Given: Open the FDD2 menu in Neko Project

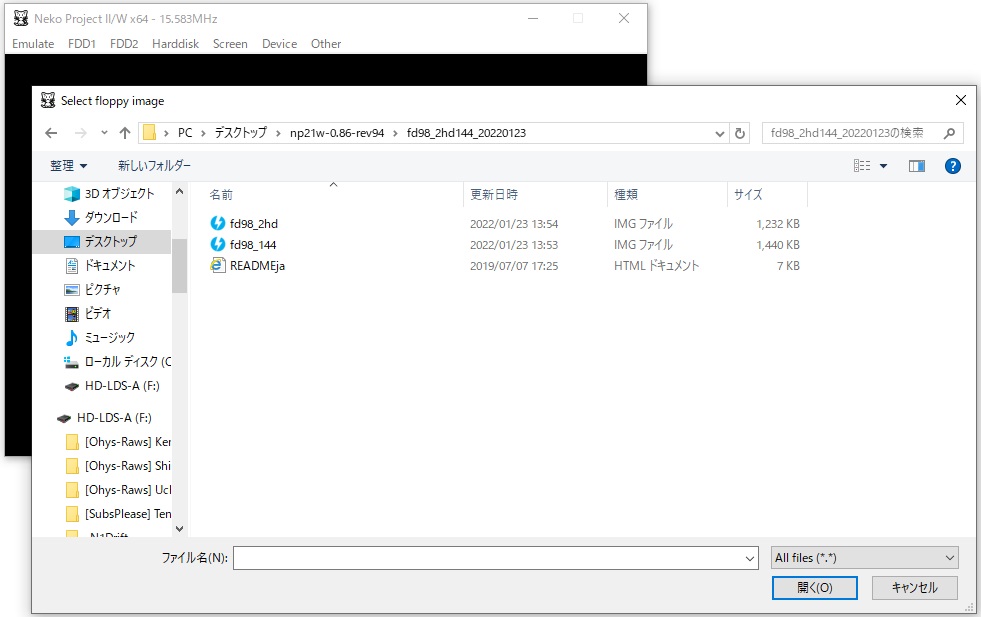Looking at the screenshot, I should (x=124, y=44).
